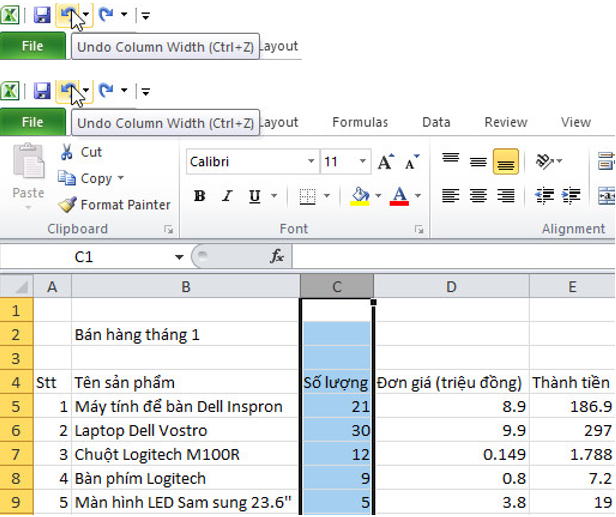Click the Name Box showing C1
The height and width of the screenshot is (517, 616).
86,257
